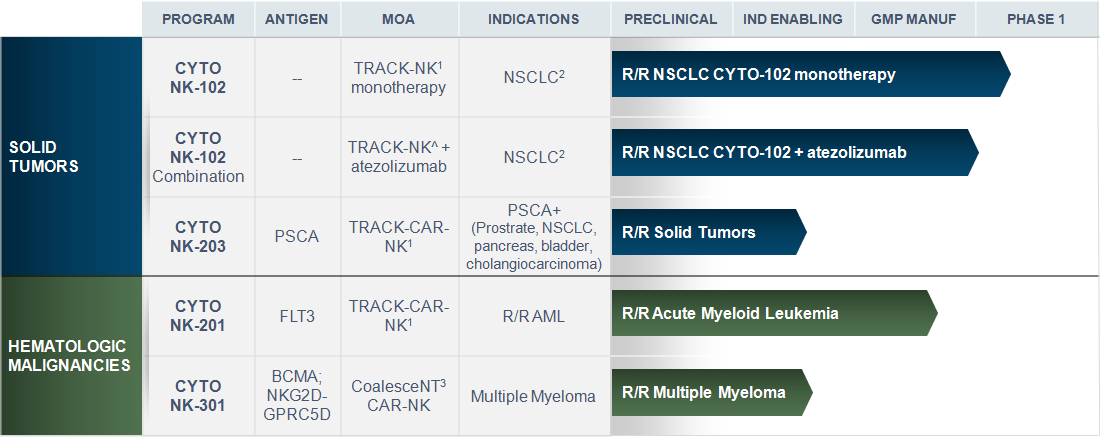This screenshot has height=437, width=1100.
Task: Click the HEMATOLOGIC MALIGNANCIES category panel
Action: click(x=71, y=356)
